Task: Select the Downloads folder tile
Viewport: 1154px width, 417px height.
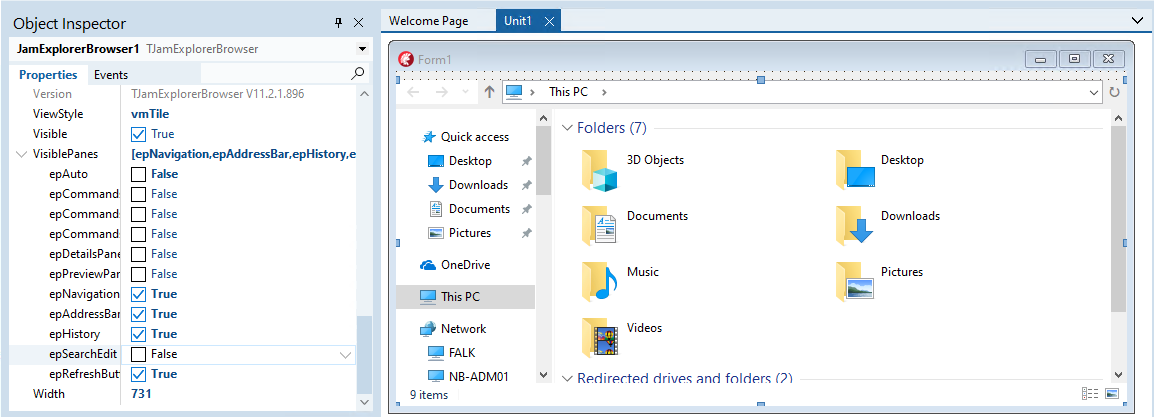Action: 889,224
